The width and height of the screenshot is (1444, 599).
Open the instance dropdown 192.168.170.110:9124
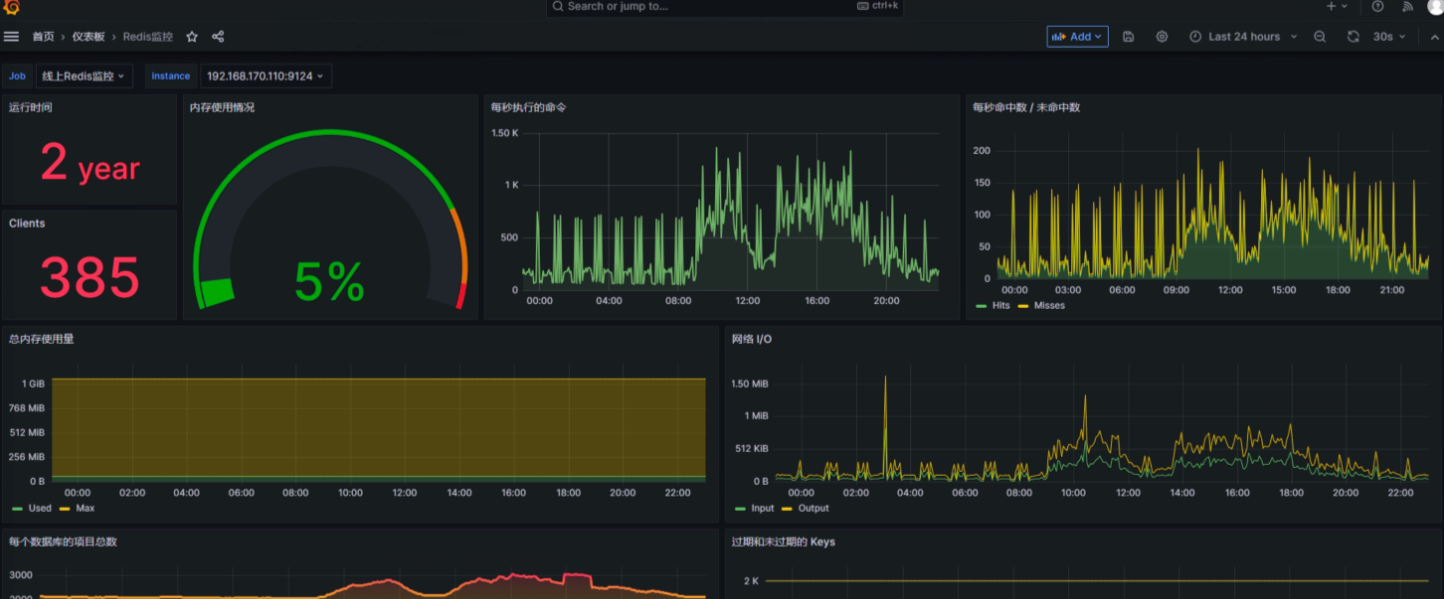tap(265, 76)
